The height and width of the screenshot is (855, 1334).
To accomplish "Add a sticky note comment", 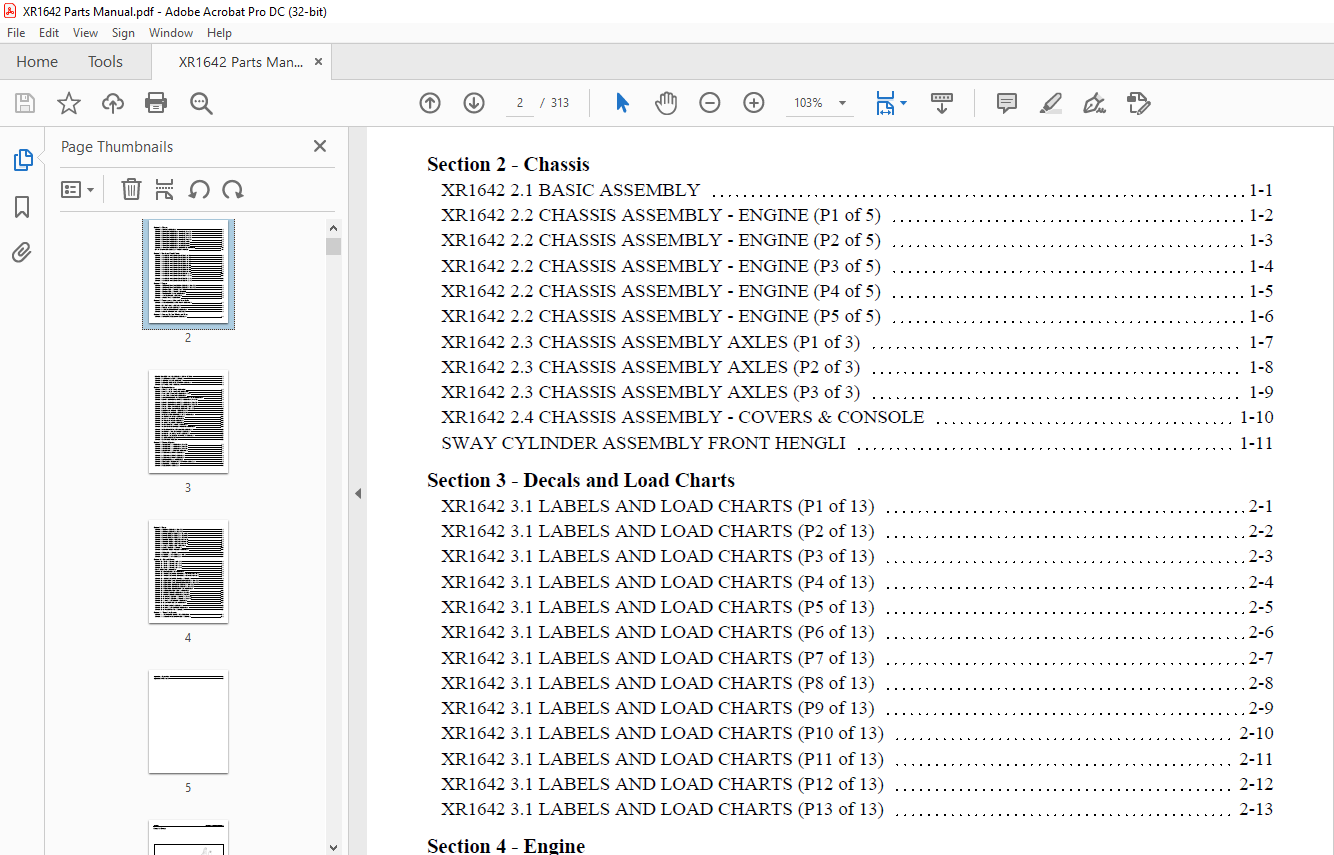I will pyautogui.click(x=1007, y=103).
